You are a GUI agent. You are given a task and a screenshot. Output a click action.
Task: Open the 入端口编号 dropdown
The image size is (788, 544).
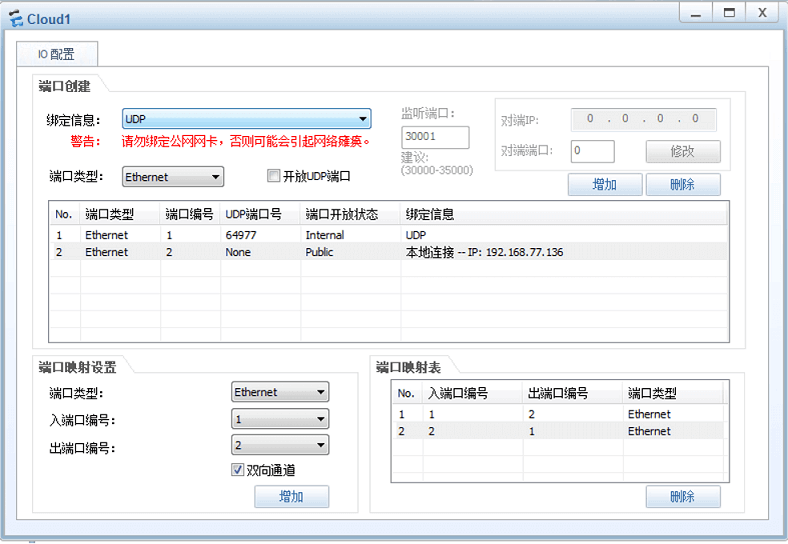280,419
